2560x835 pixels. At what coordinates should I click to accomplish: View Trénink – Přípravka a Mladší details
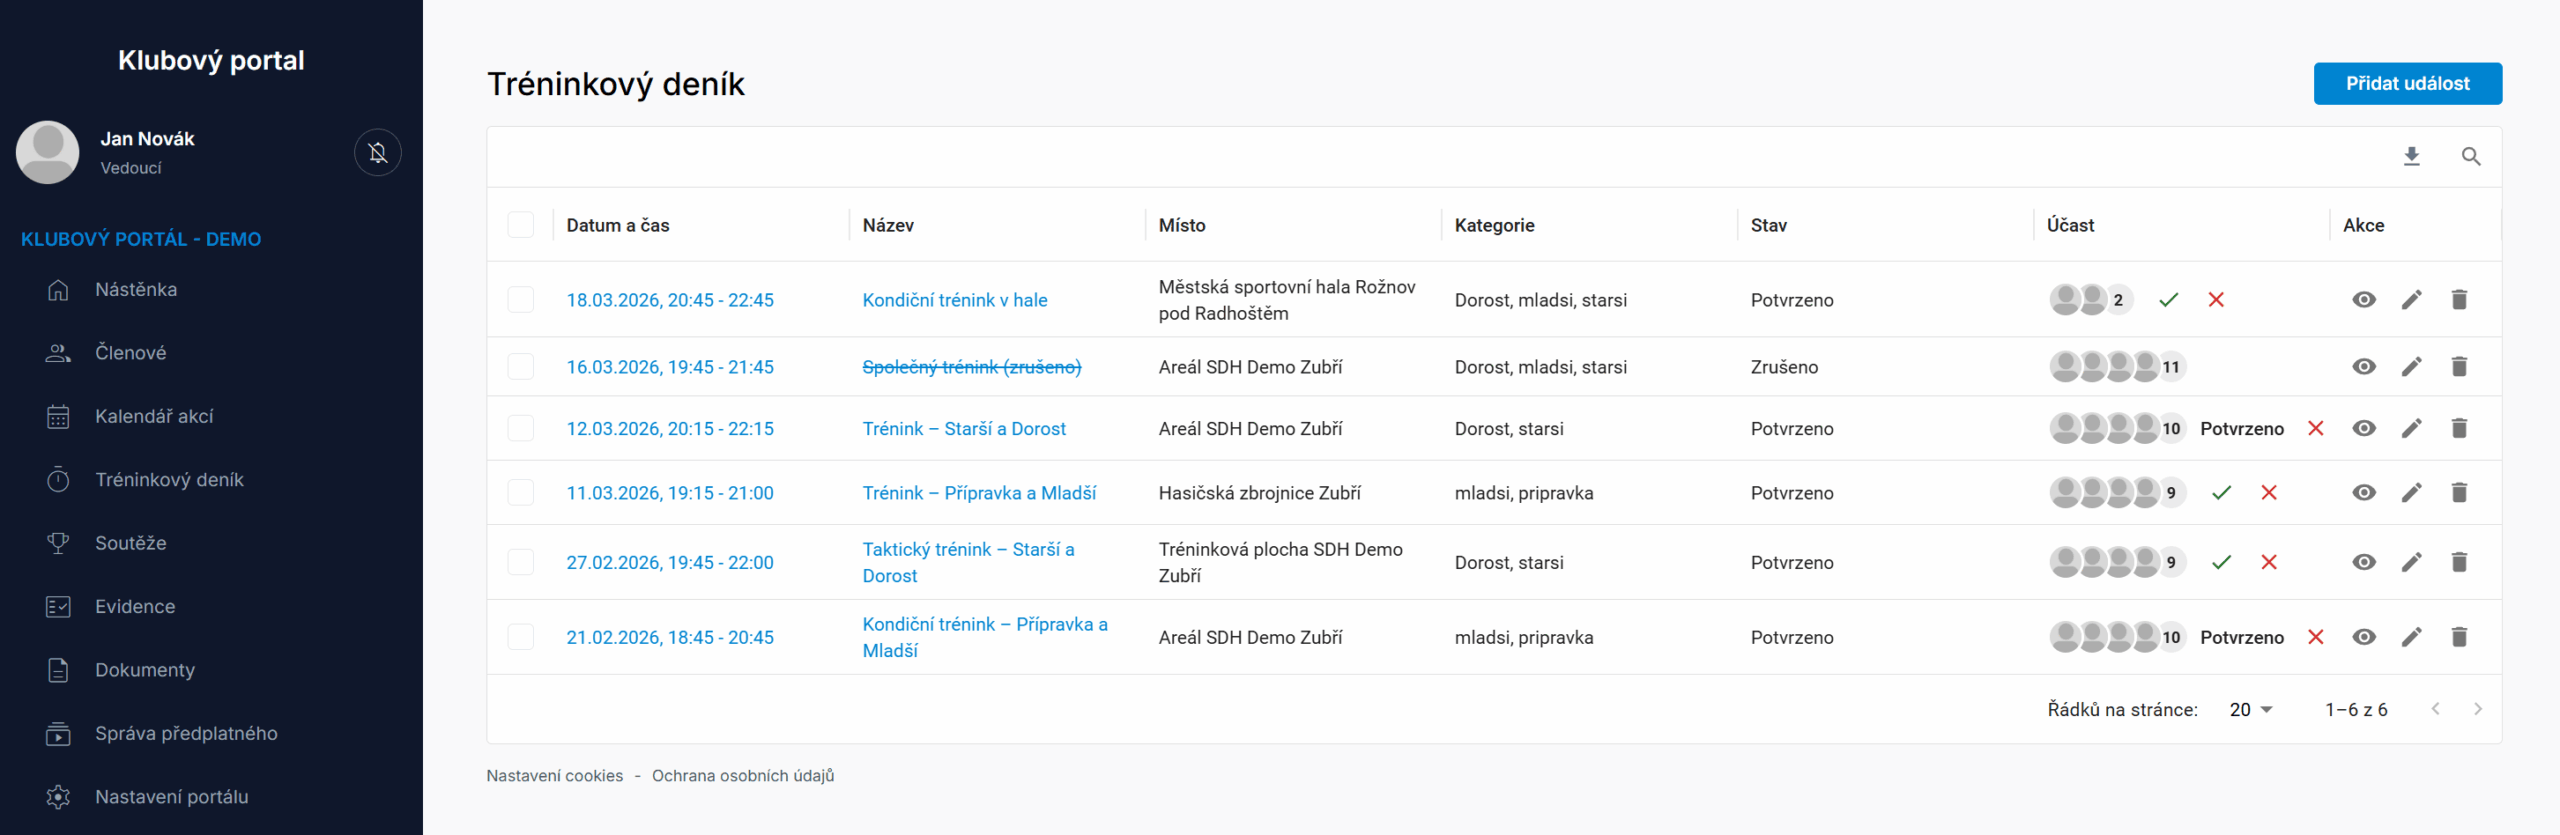tap(2363, 492)
